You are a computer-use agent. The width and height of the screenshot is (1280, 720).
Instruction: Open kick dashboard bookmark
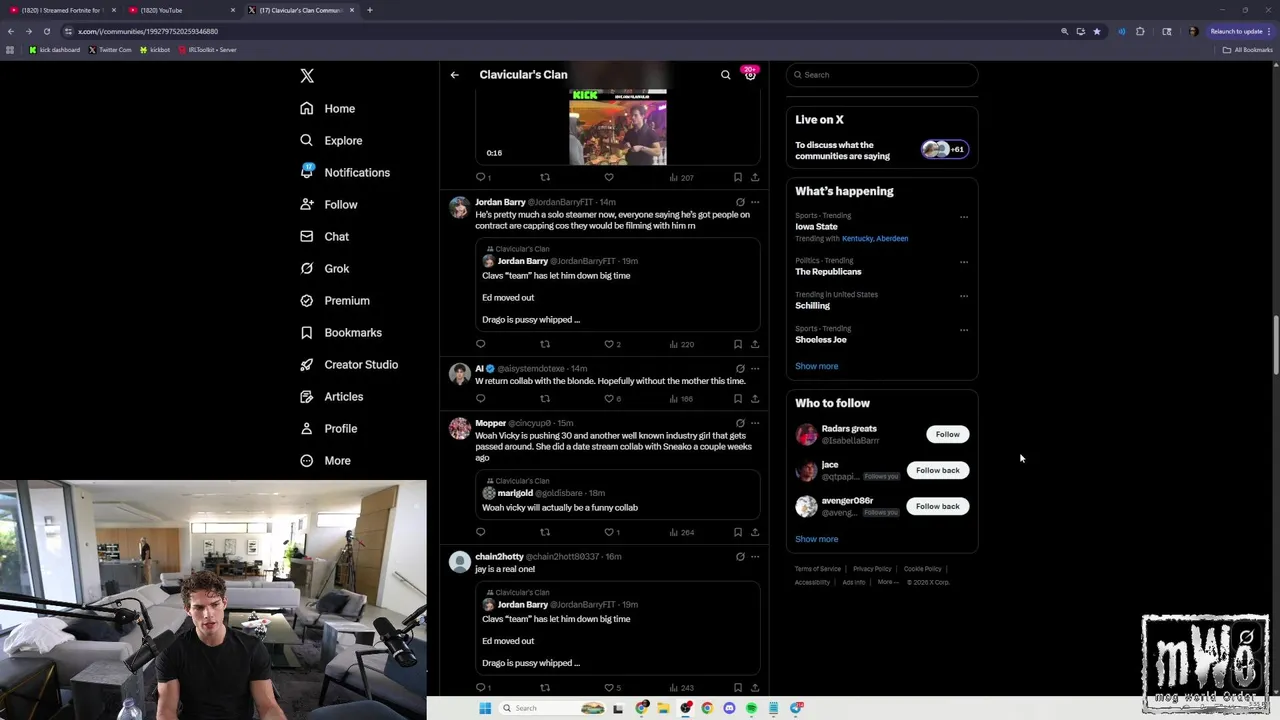pos(55,50)
